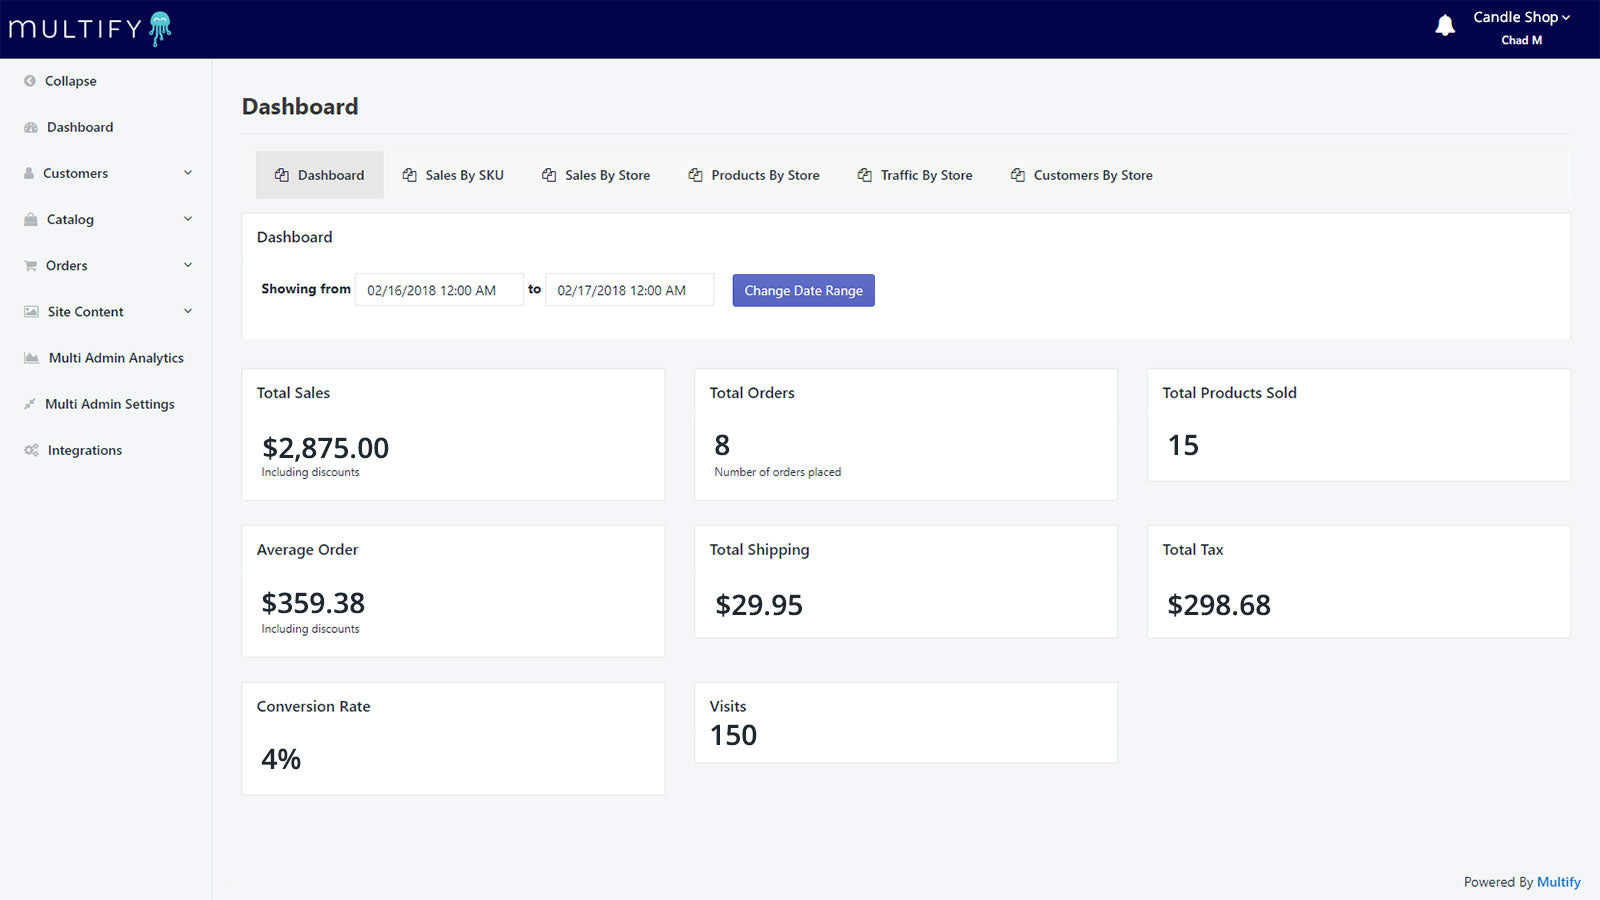This screenshot has height=900, width=1600.
Task: Expand the Customers menu chevron
Action: tap(188, 173)
